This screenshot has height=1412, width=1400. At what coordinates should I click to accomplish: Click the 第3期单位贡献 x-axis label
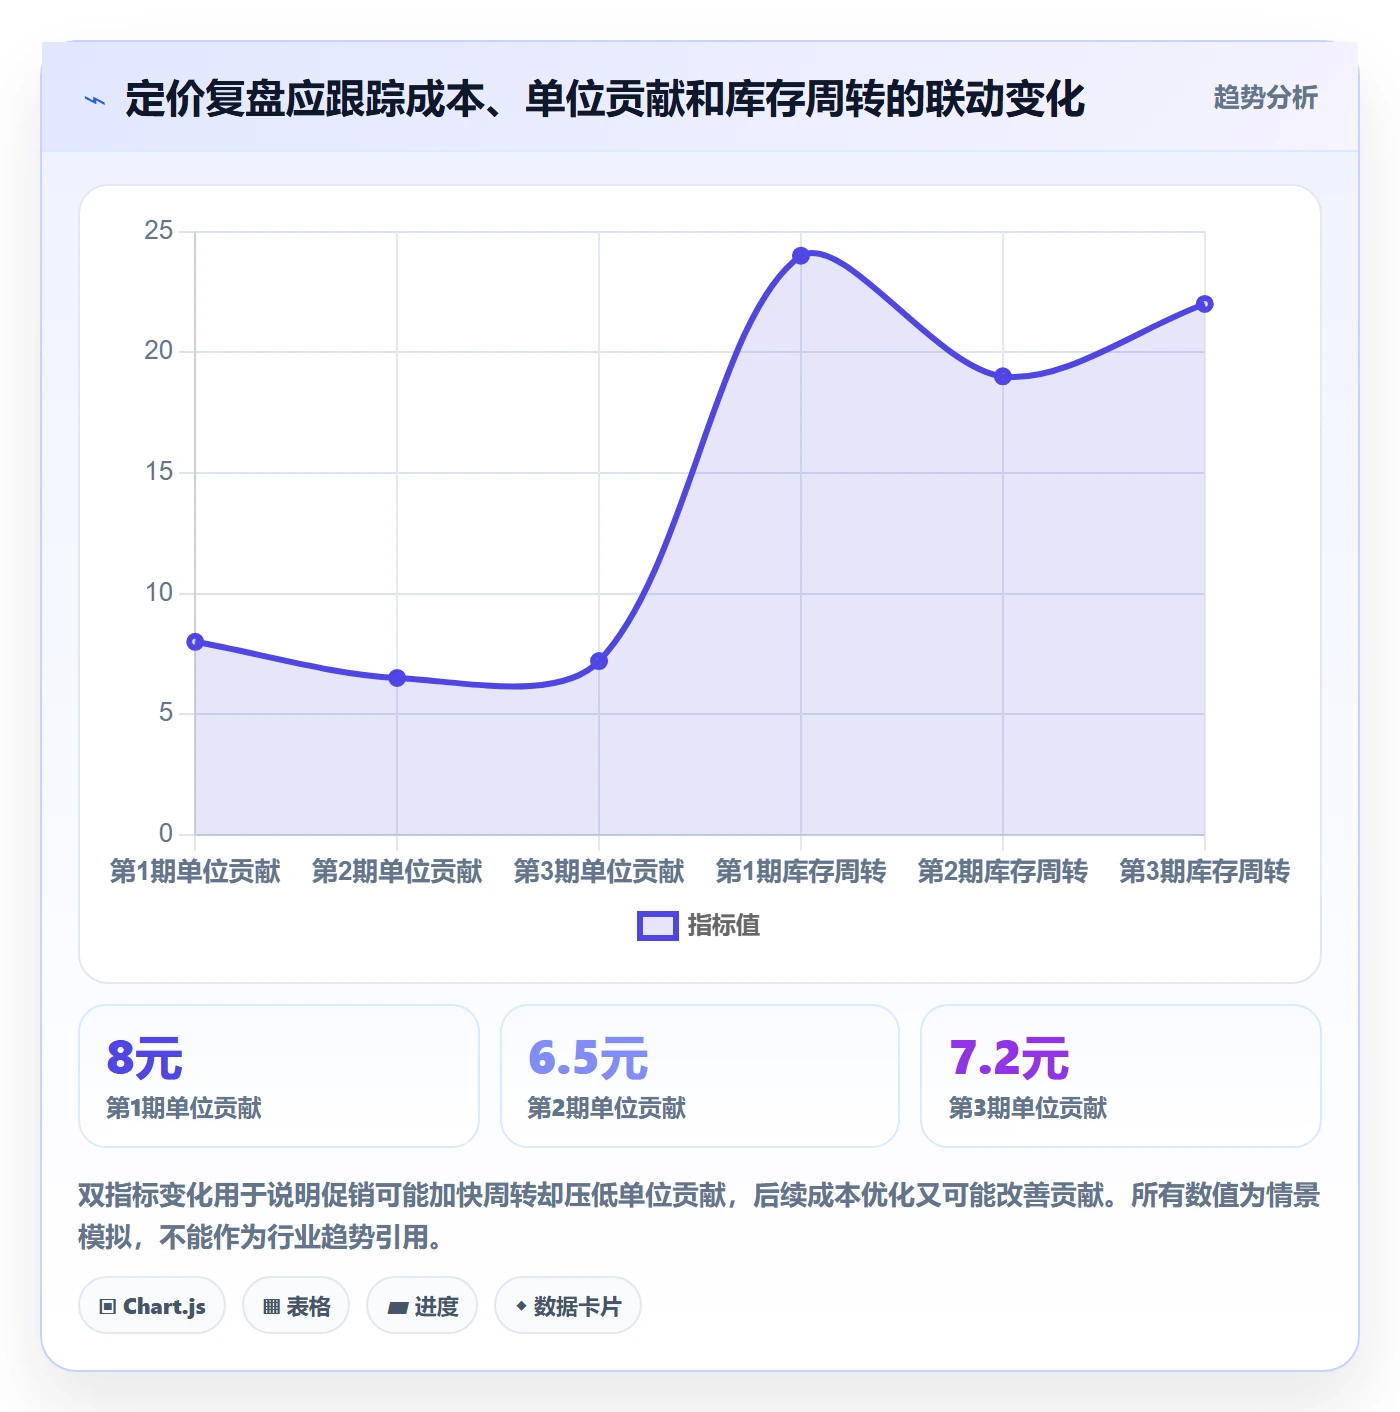click(599, 872)
